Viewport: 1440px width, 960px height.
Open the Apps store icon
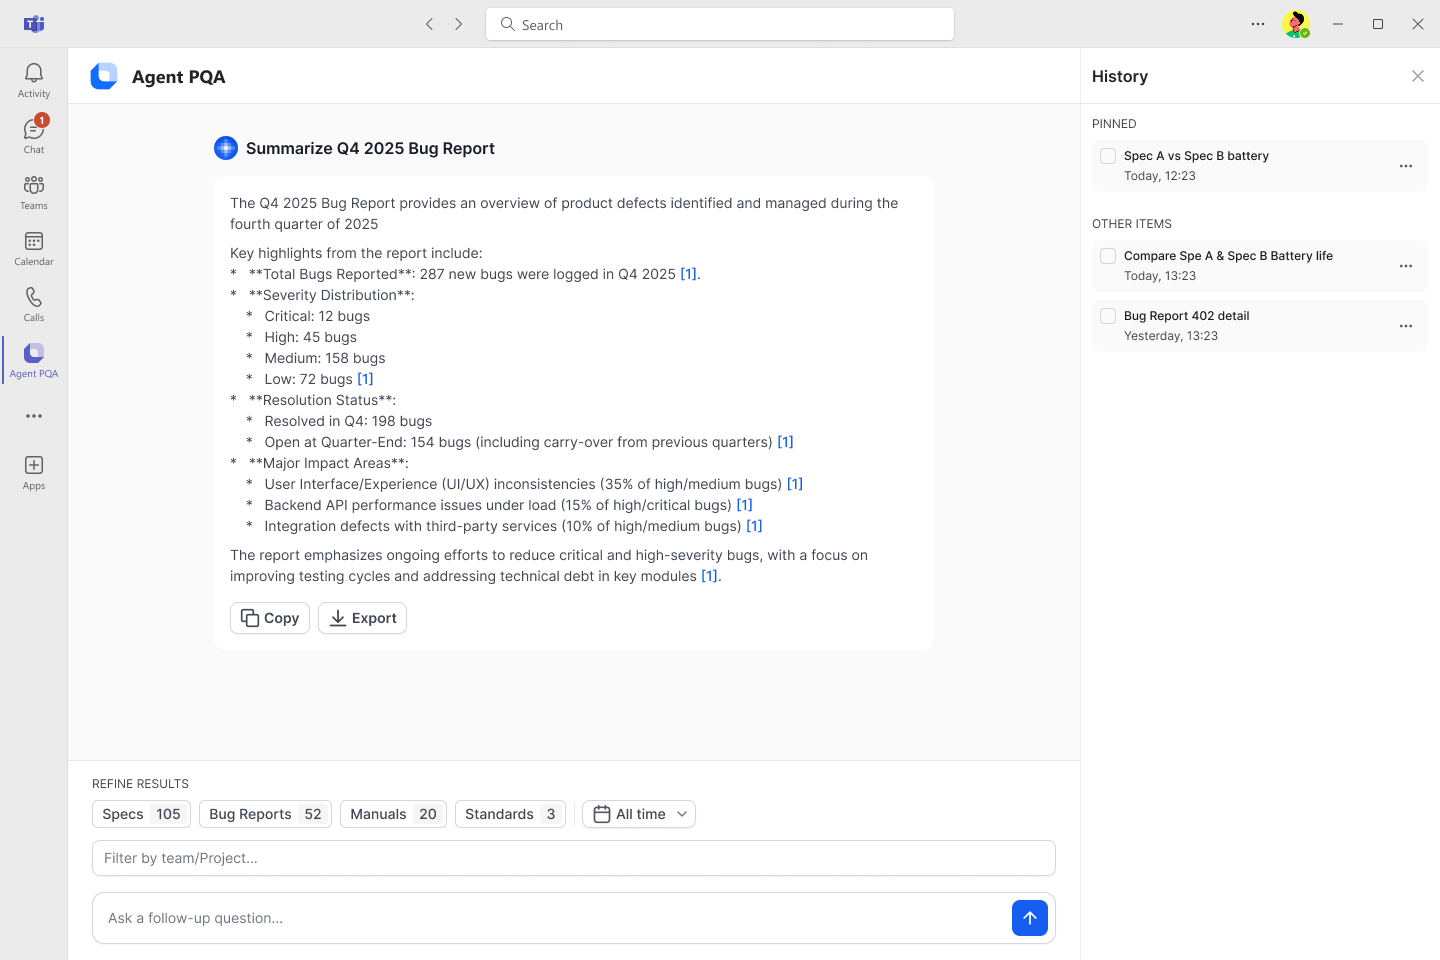click(x=34, y=472)
